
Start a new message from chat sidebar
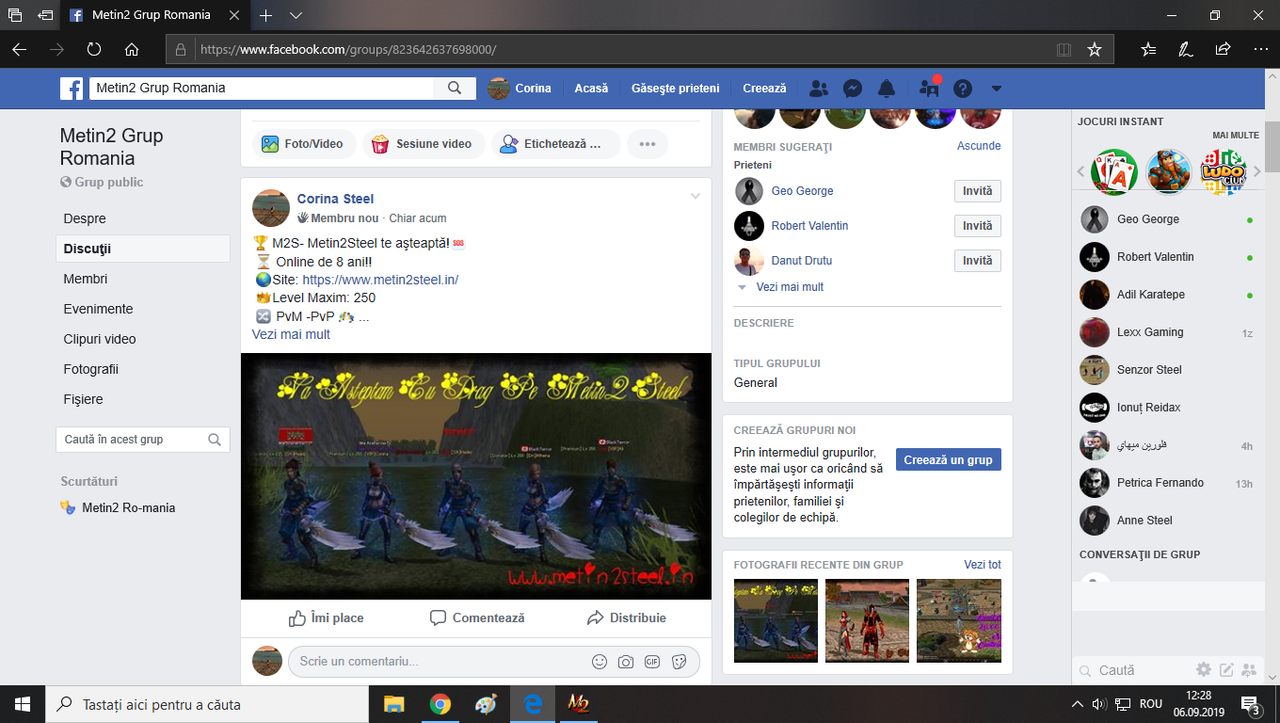[1226, 670]
